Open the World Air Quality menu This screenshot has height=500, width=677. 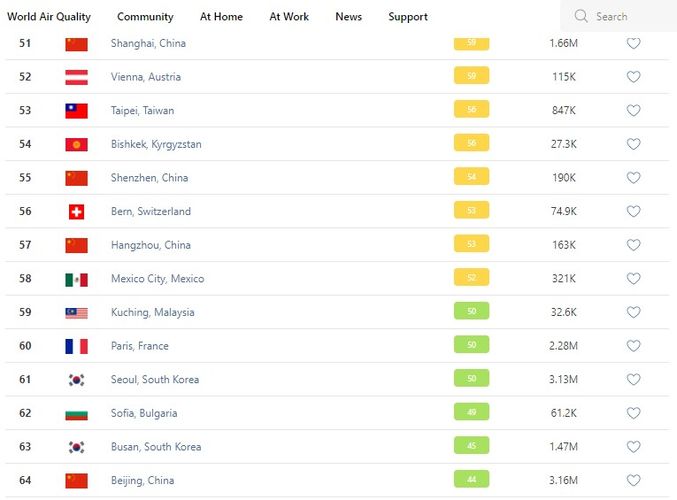49,17
